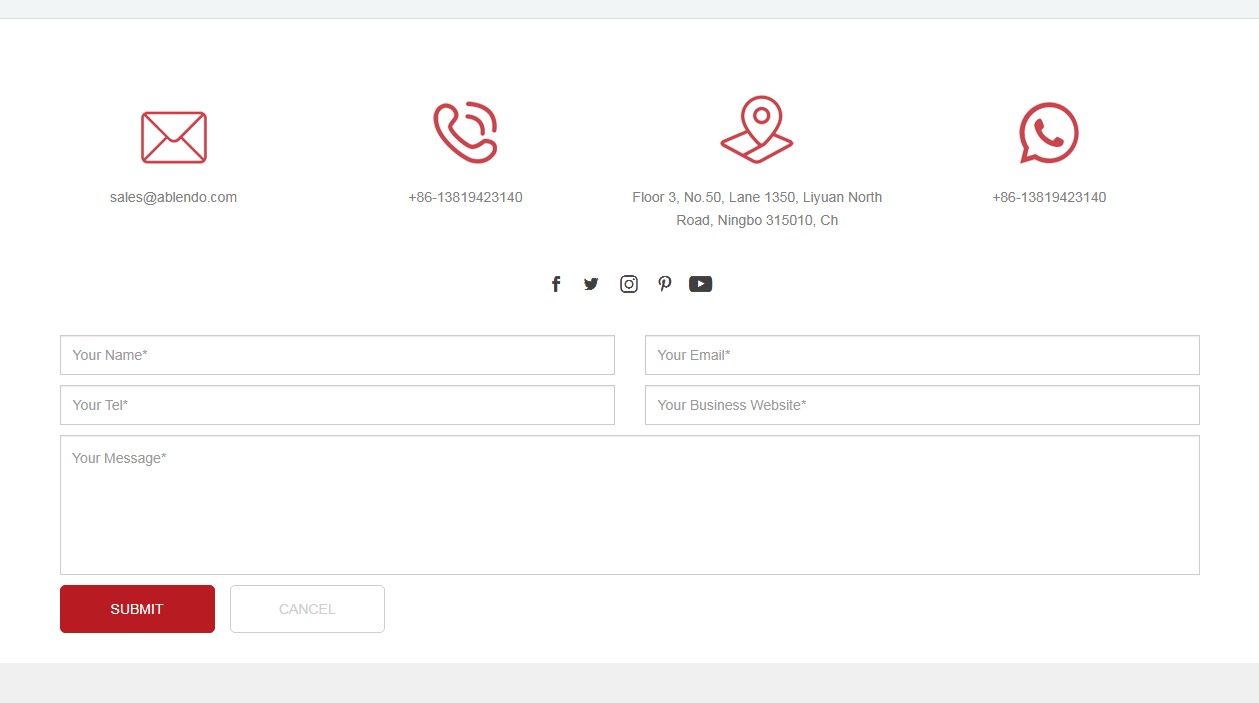Open the Instagram social icon
This screenshot has height=703, width=1259.
point(629,284)
